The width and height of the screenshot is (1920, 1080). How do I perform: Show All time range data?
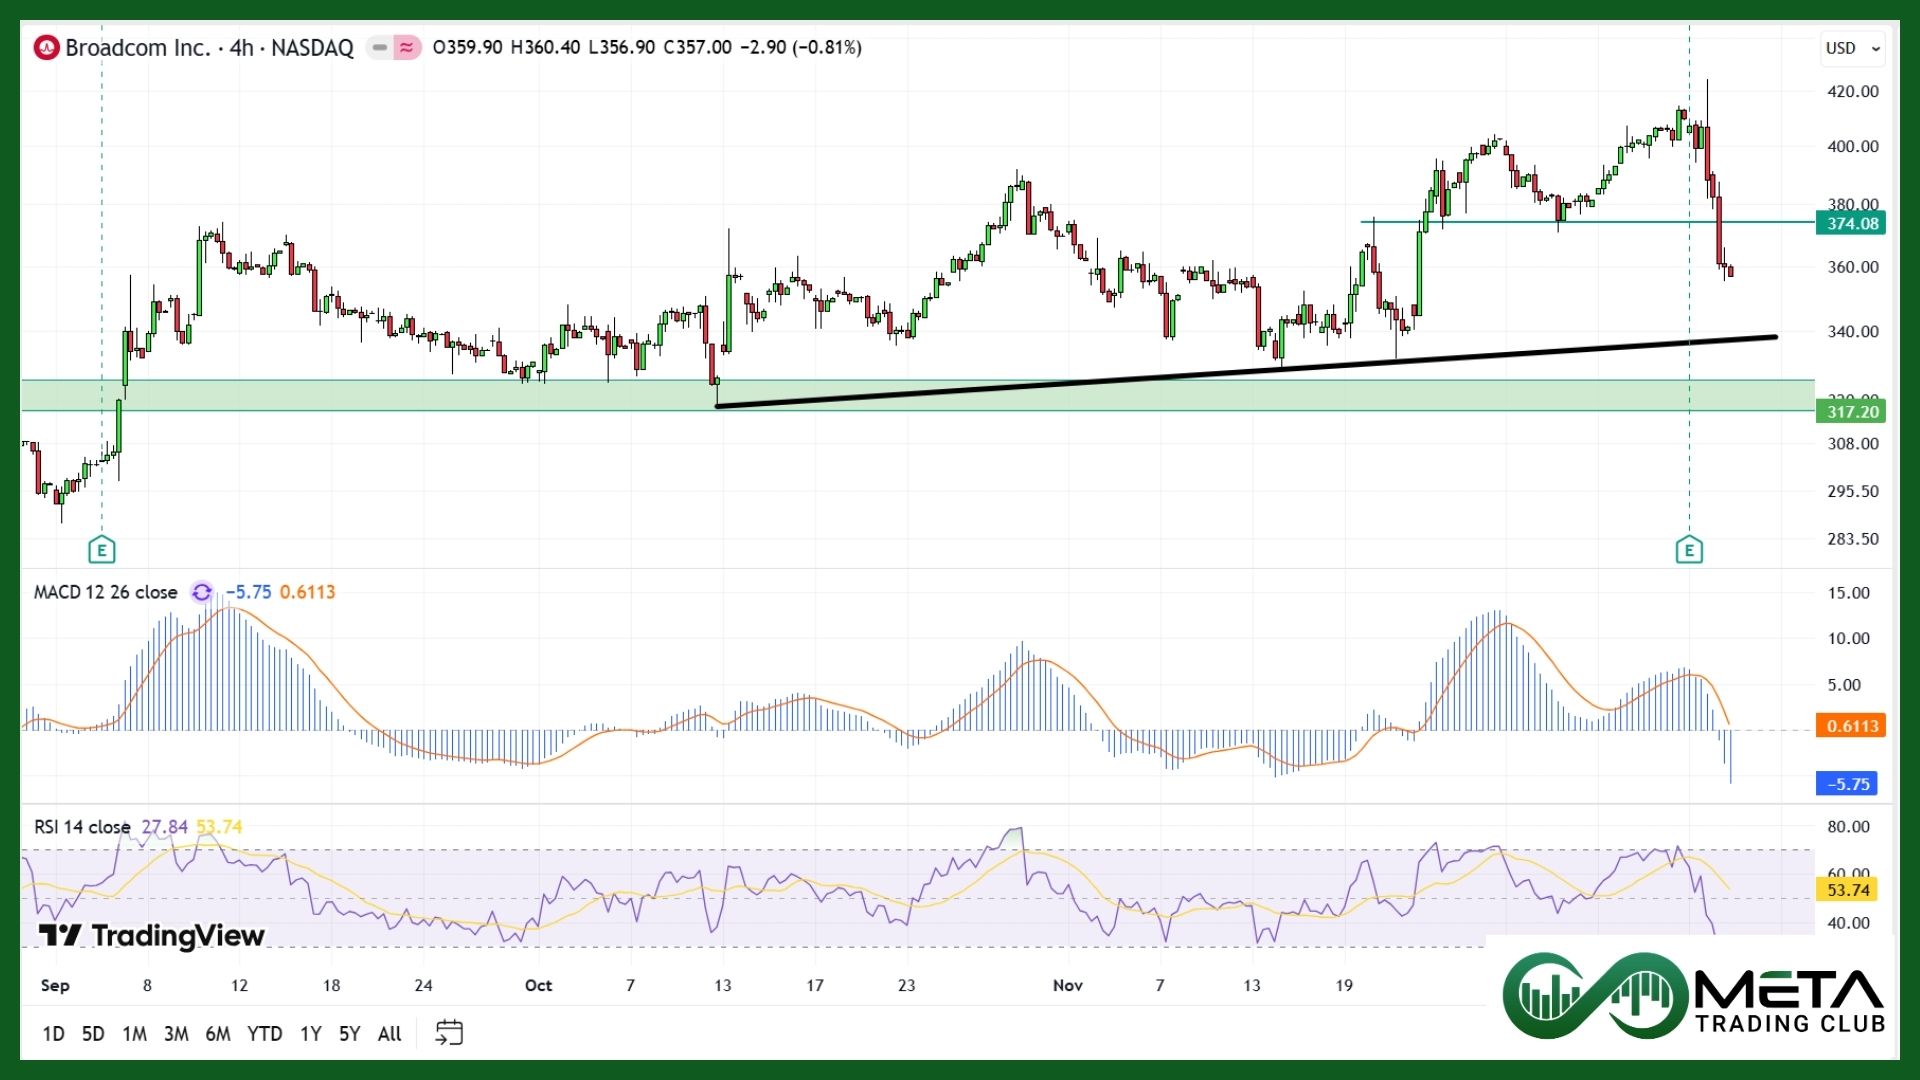389,1034
